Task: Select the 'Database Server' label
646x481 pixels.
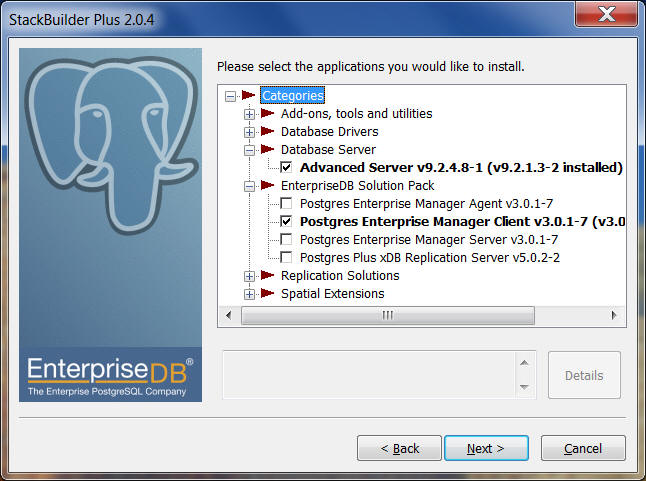Action: pyautogui.click(x=328, y=149)
